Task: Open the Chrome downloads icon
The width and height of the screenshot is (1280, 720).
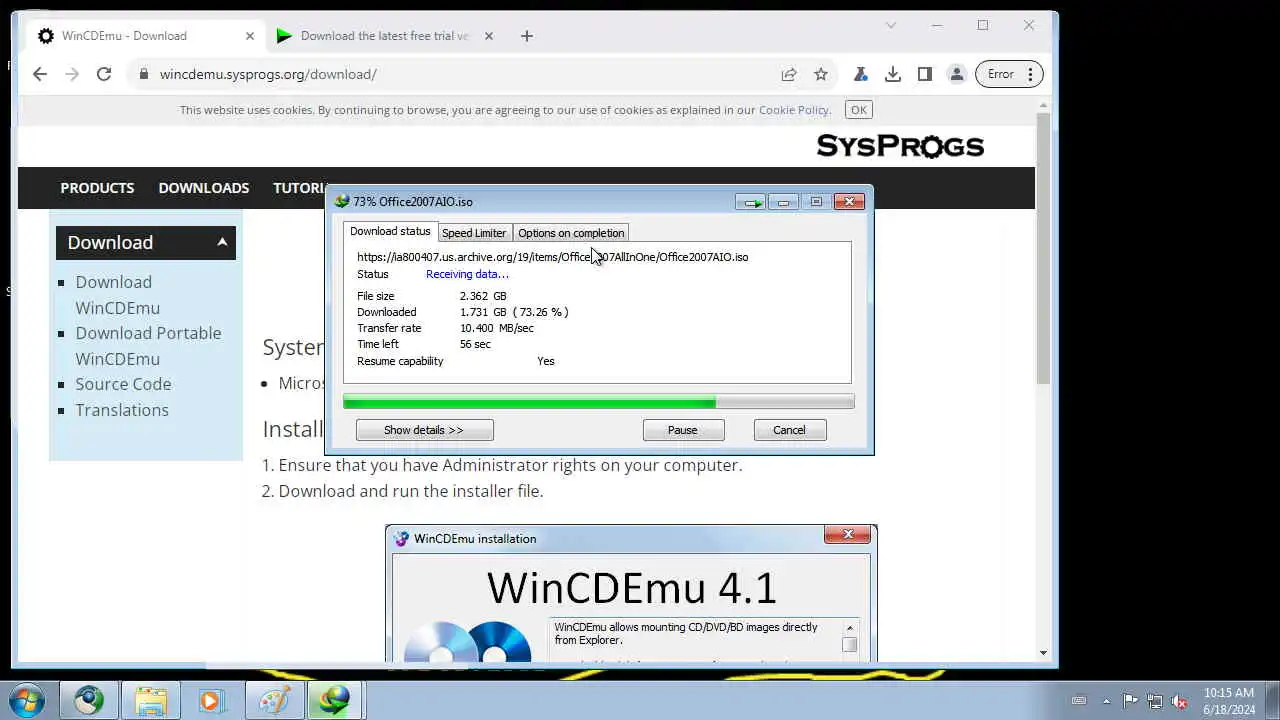Action: click(x=893, y=74)
